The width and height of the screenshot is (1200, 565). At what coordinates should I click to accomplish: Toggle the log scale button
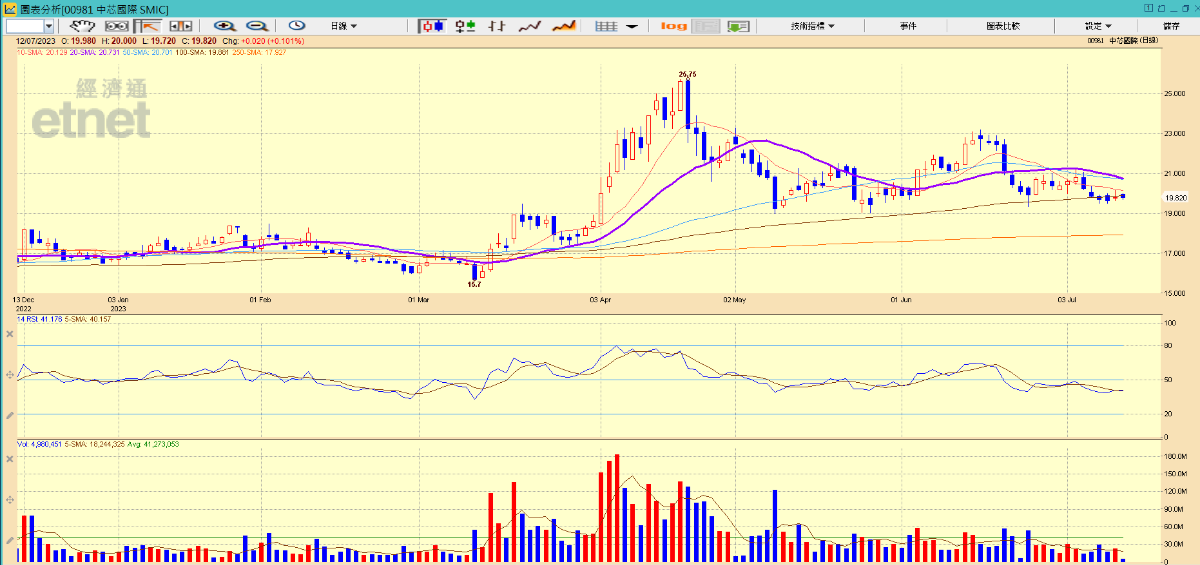(x=674, y=26)
